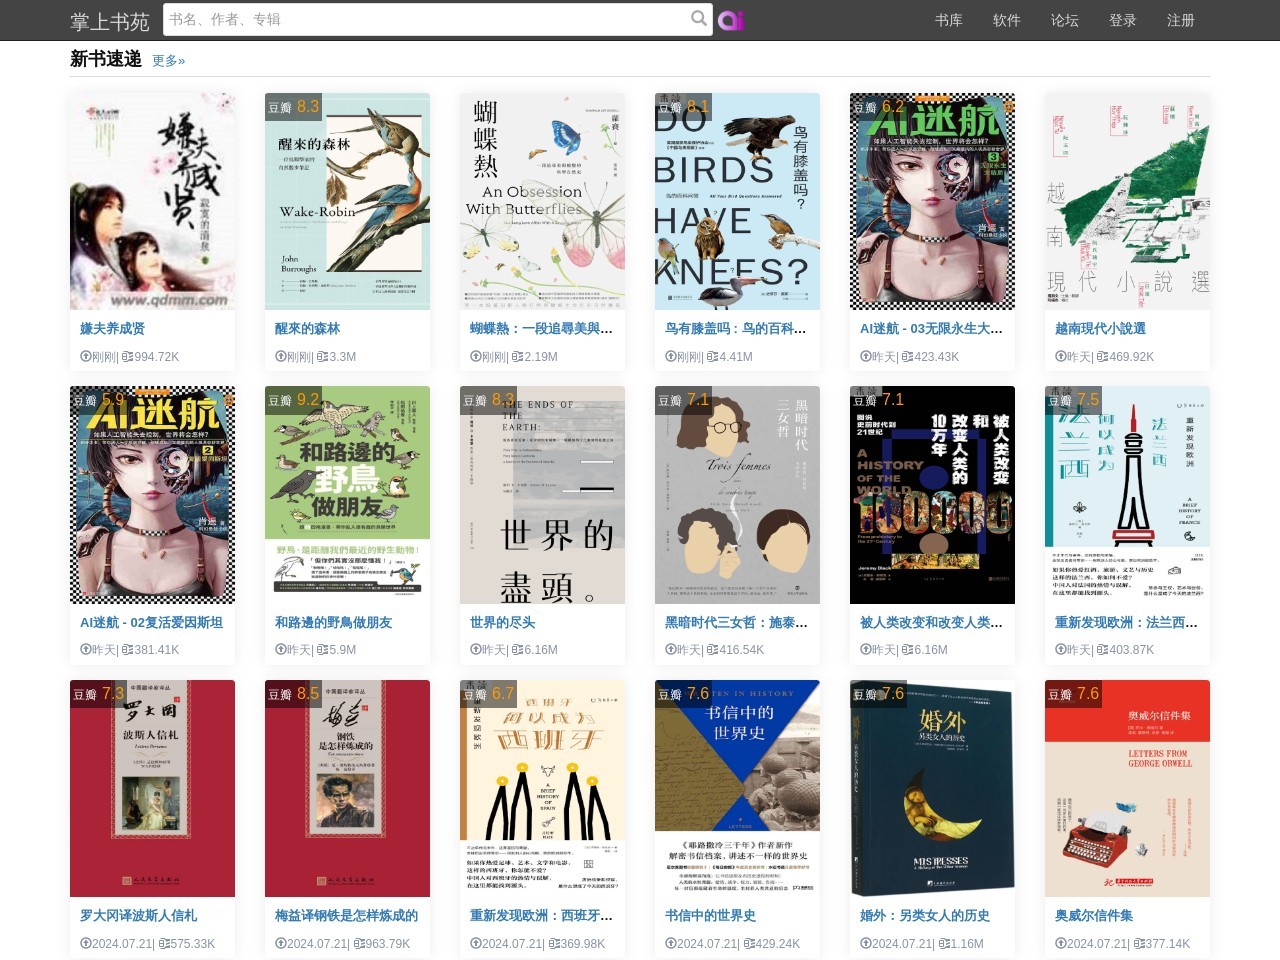
Task: Click the 登录 login link
Action: click(1122, 20)
